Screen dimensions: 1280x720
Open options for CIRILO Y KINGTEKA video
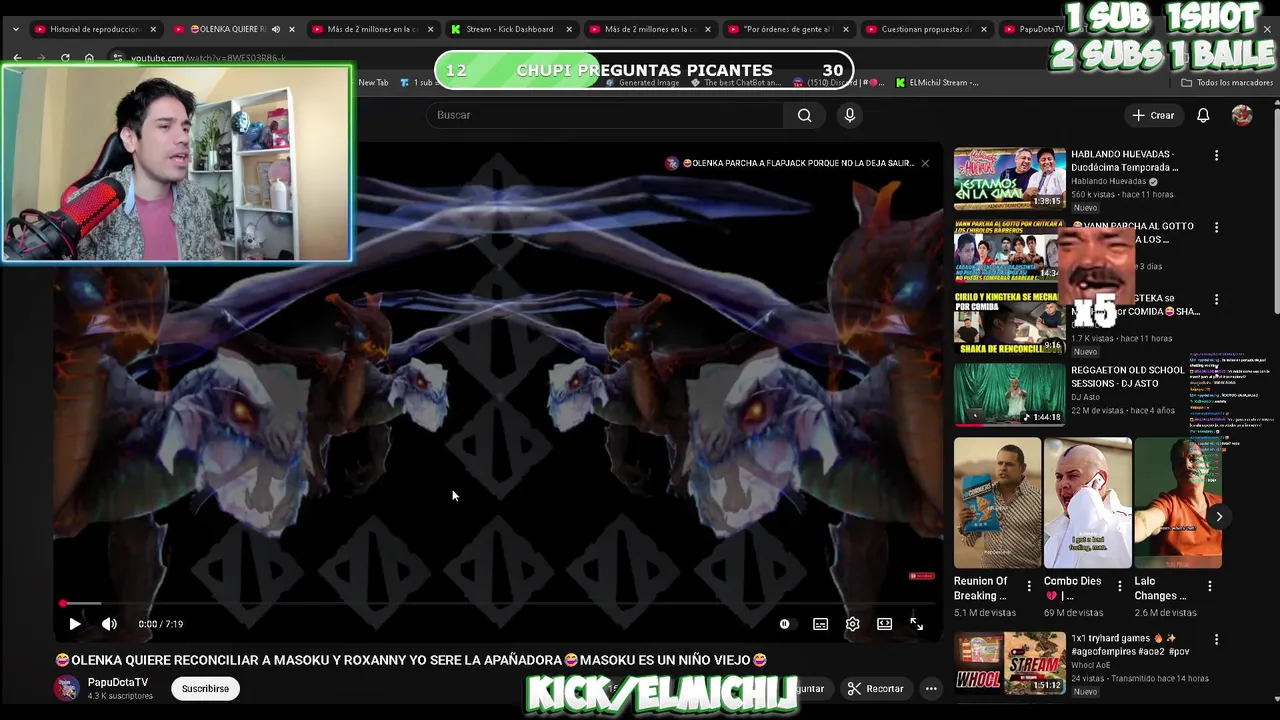pos(1216,299)
